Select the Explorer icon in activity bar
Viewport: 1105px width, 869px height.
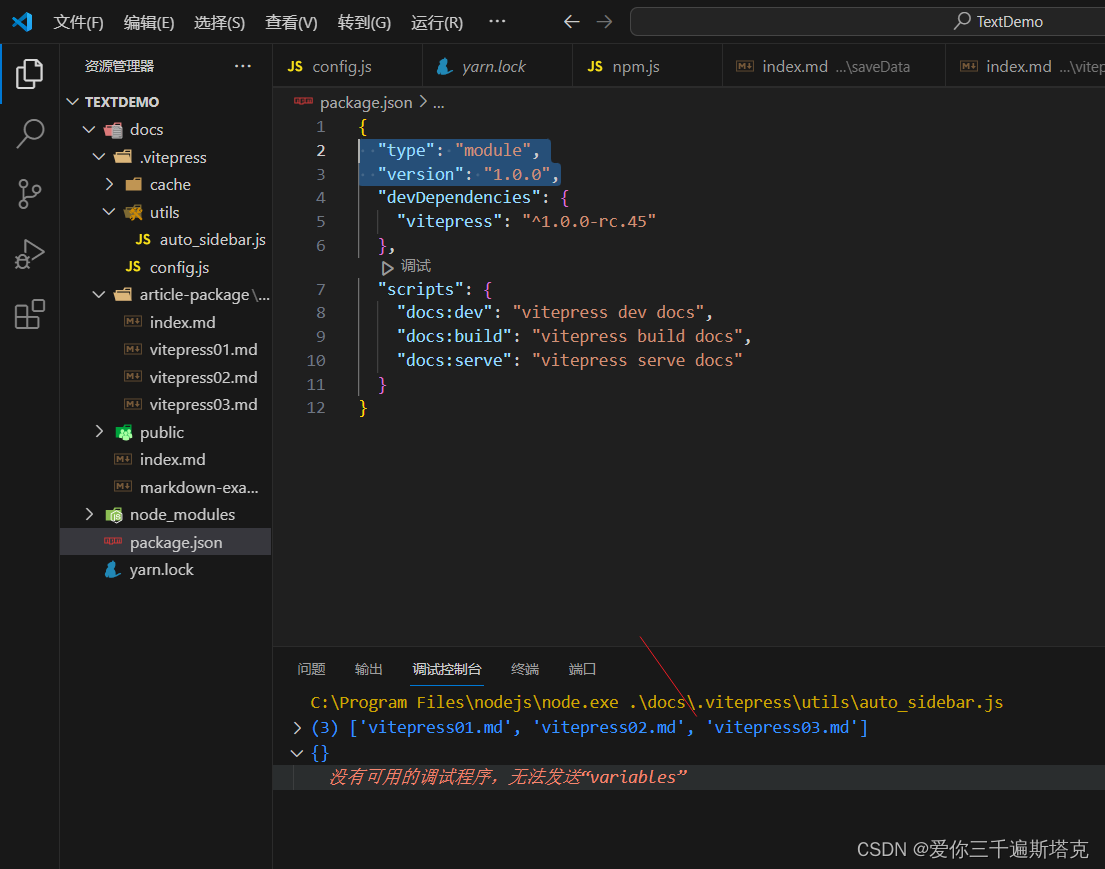tap(29, 72)
